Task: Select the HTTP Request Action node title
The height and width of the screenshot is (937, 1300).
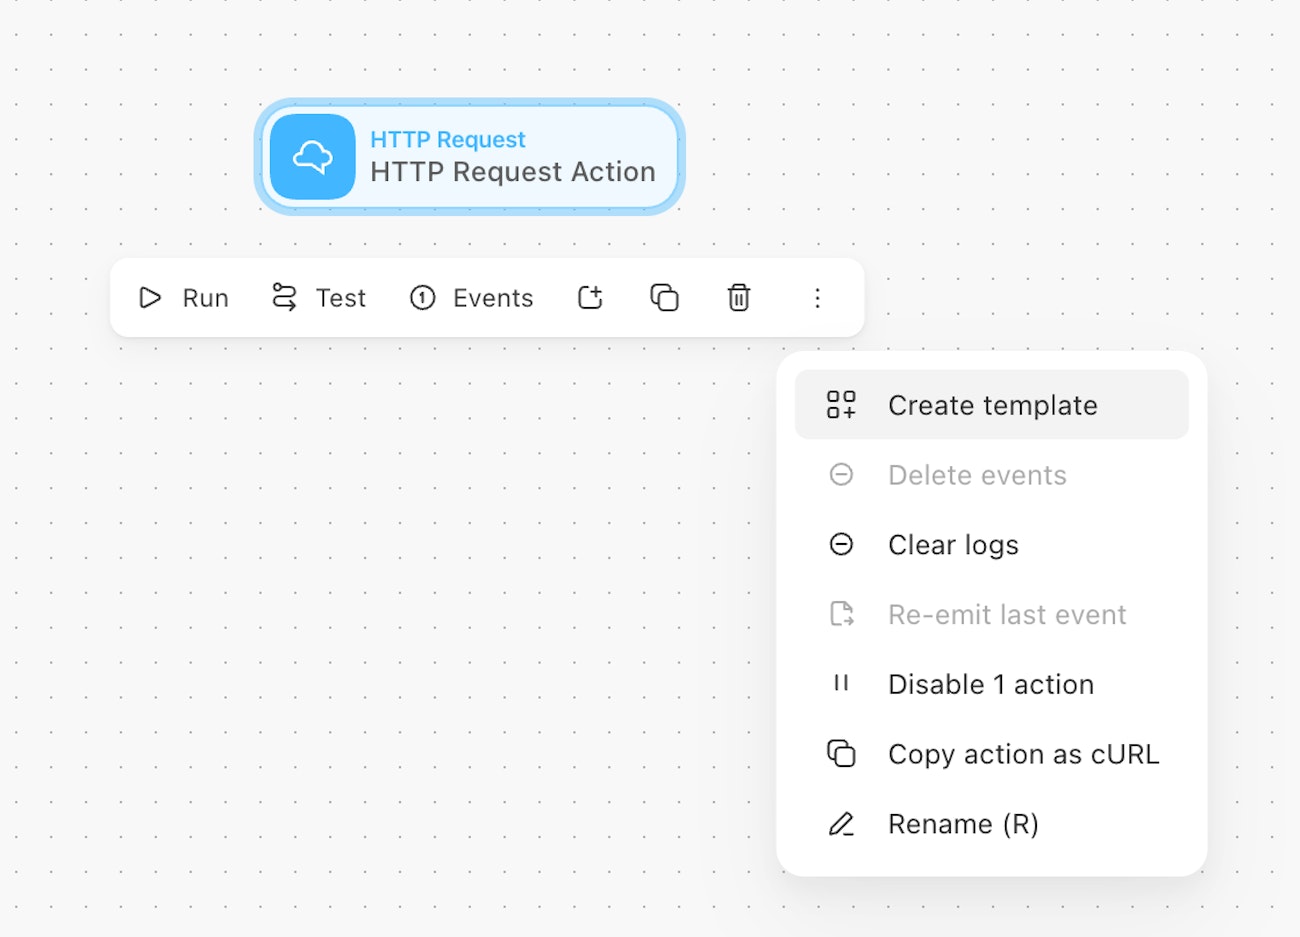Action: pos(512,172)
